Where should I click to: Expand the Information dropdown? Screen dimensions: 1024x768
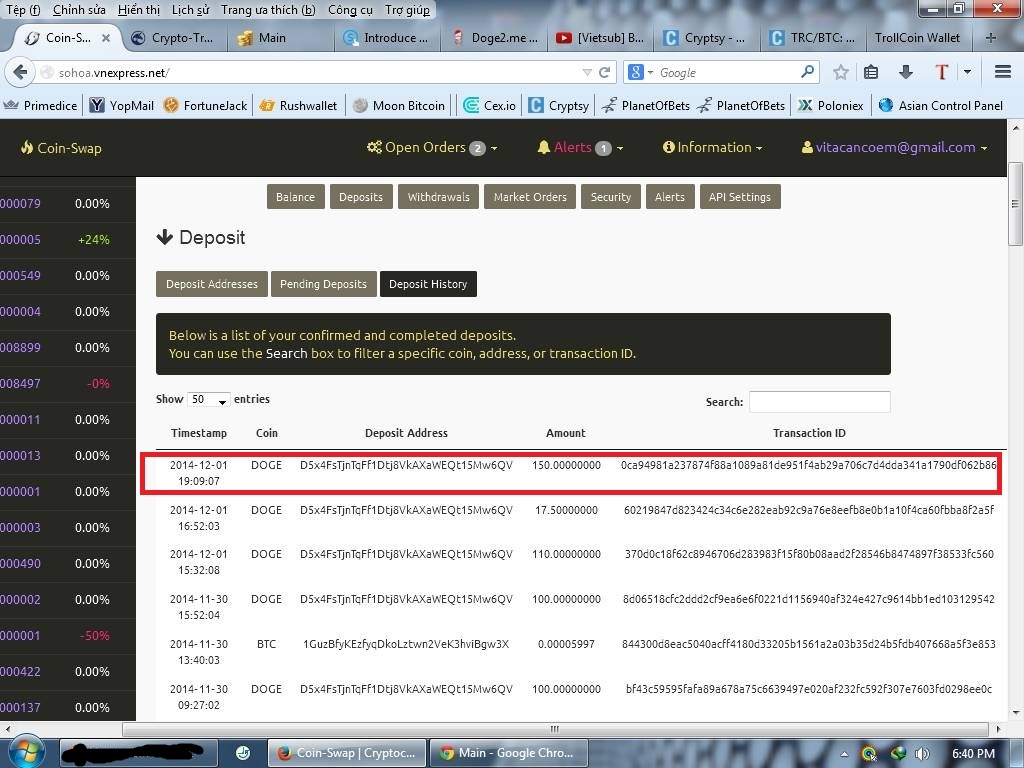coord(712,148)
